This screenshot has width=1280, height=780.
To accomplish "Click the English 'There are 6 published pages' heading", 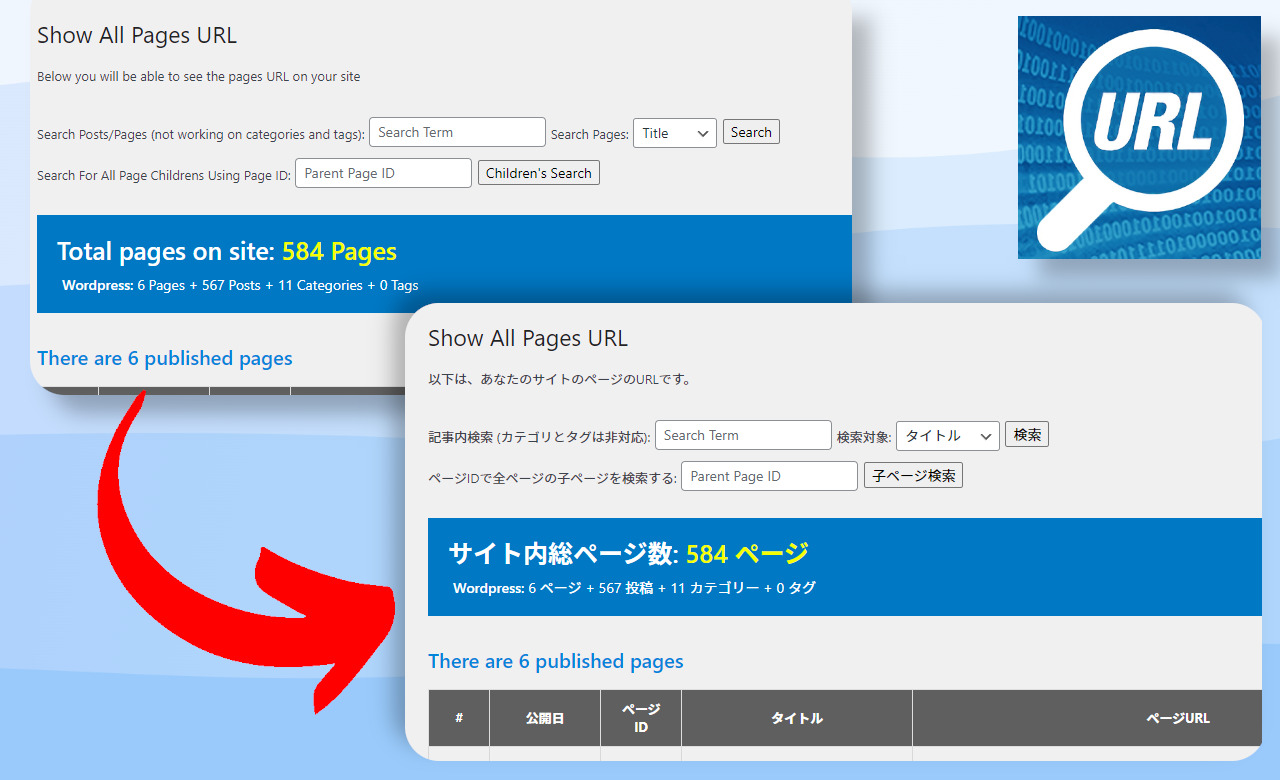I will click(x=165, y=358).
